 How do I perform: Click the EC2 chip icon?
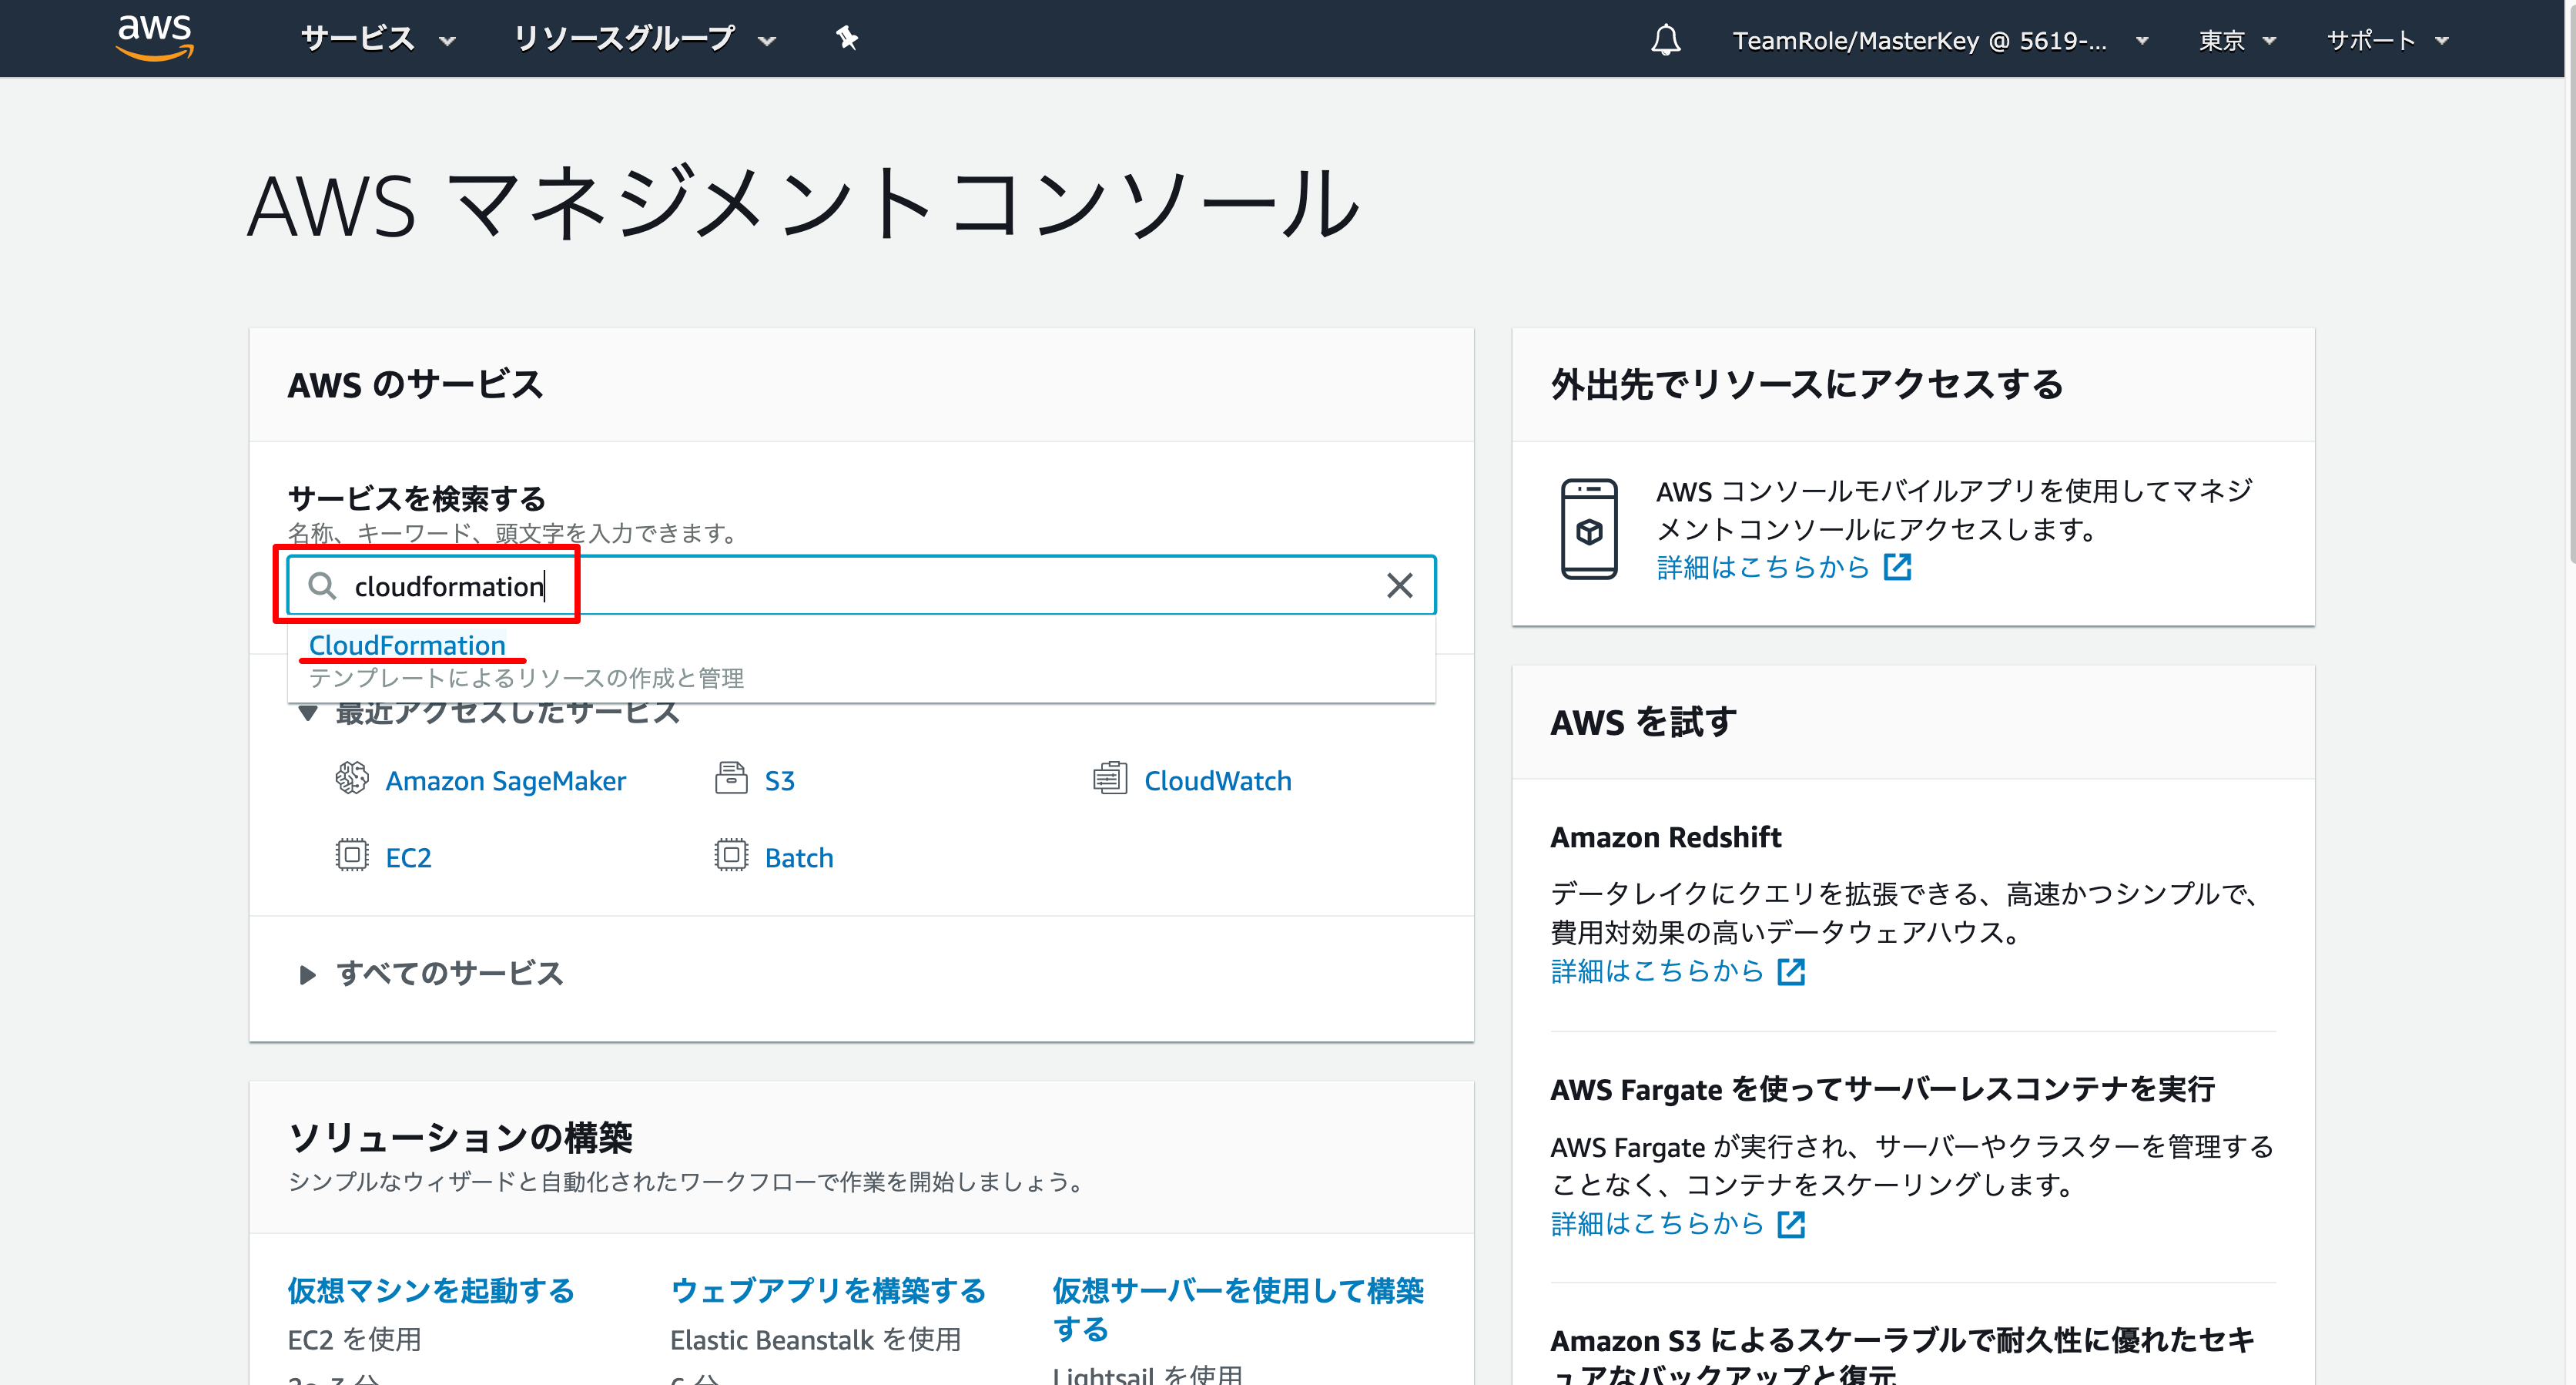click(352, 856)
